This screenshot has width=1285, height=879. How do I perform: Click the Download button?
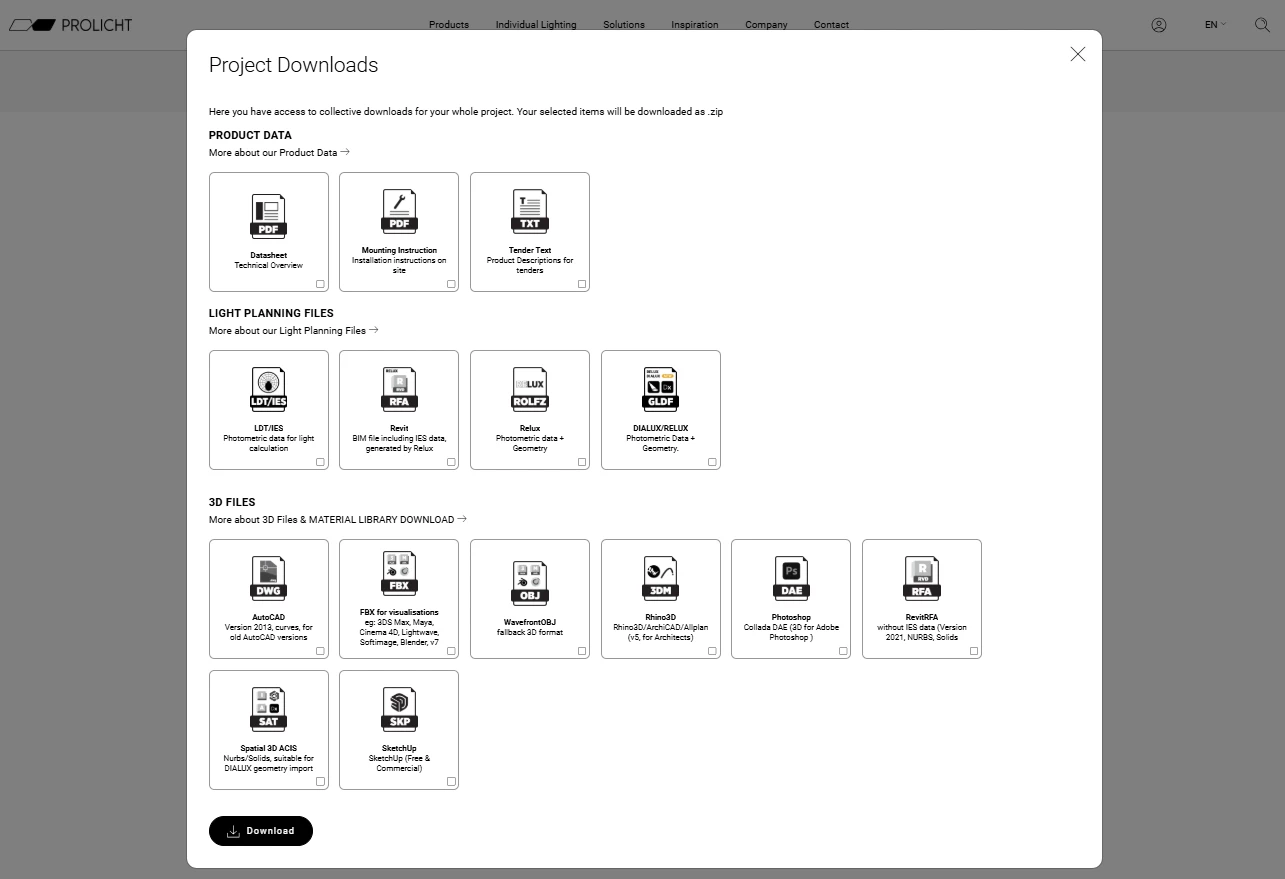pyautogui.click(x=260, y=830)
